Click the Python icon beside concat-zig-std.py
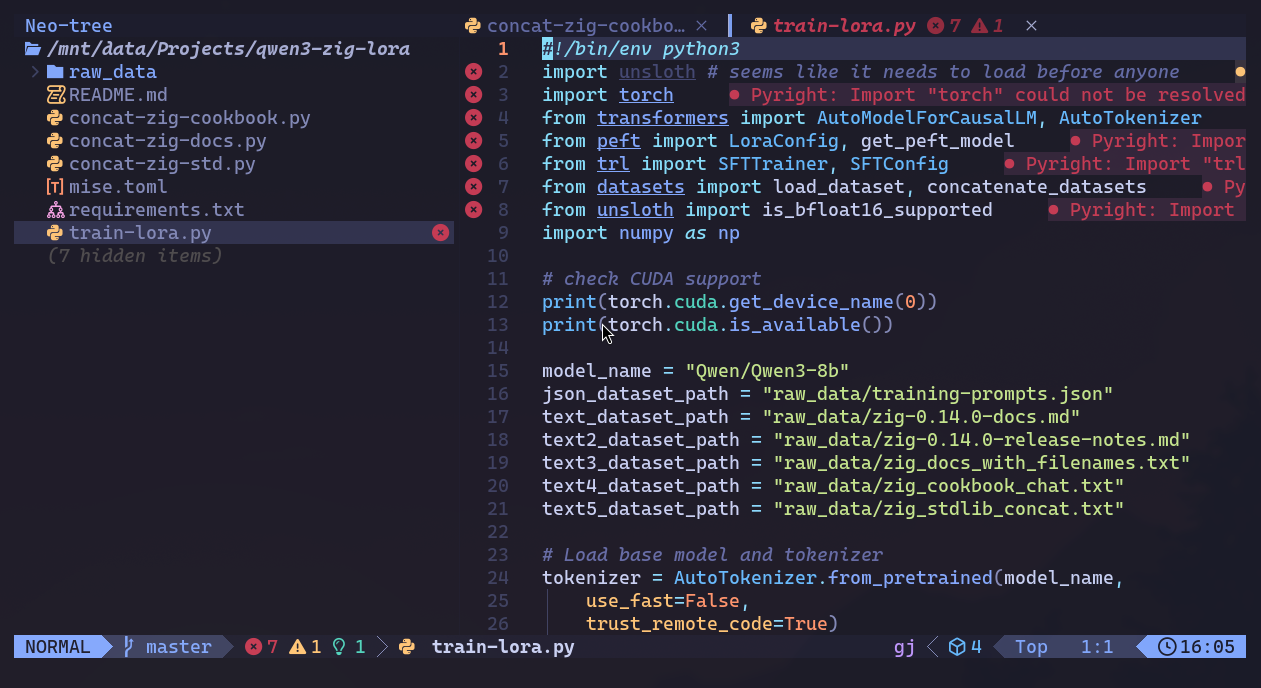This screenshot has height=688, width=1261. (55, 164)
